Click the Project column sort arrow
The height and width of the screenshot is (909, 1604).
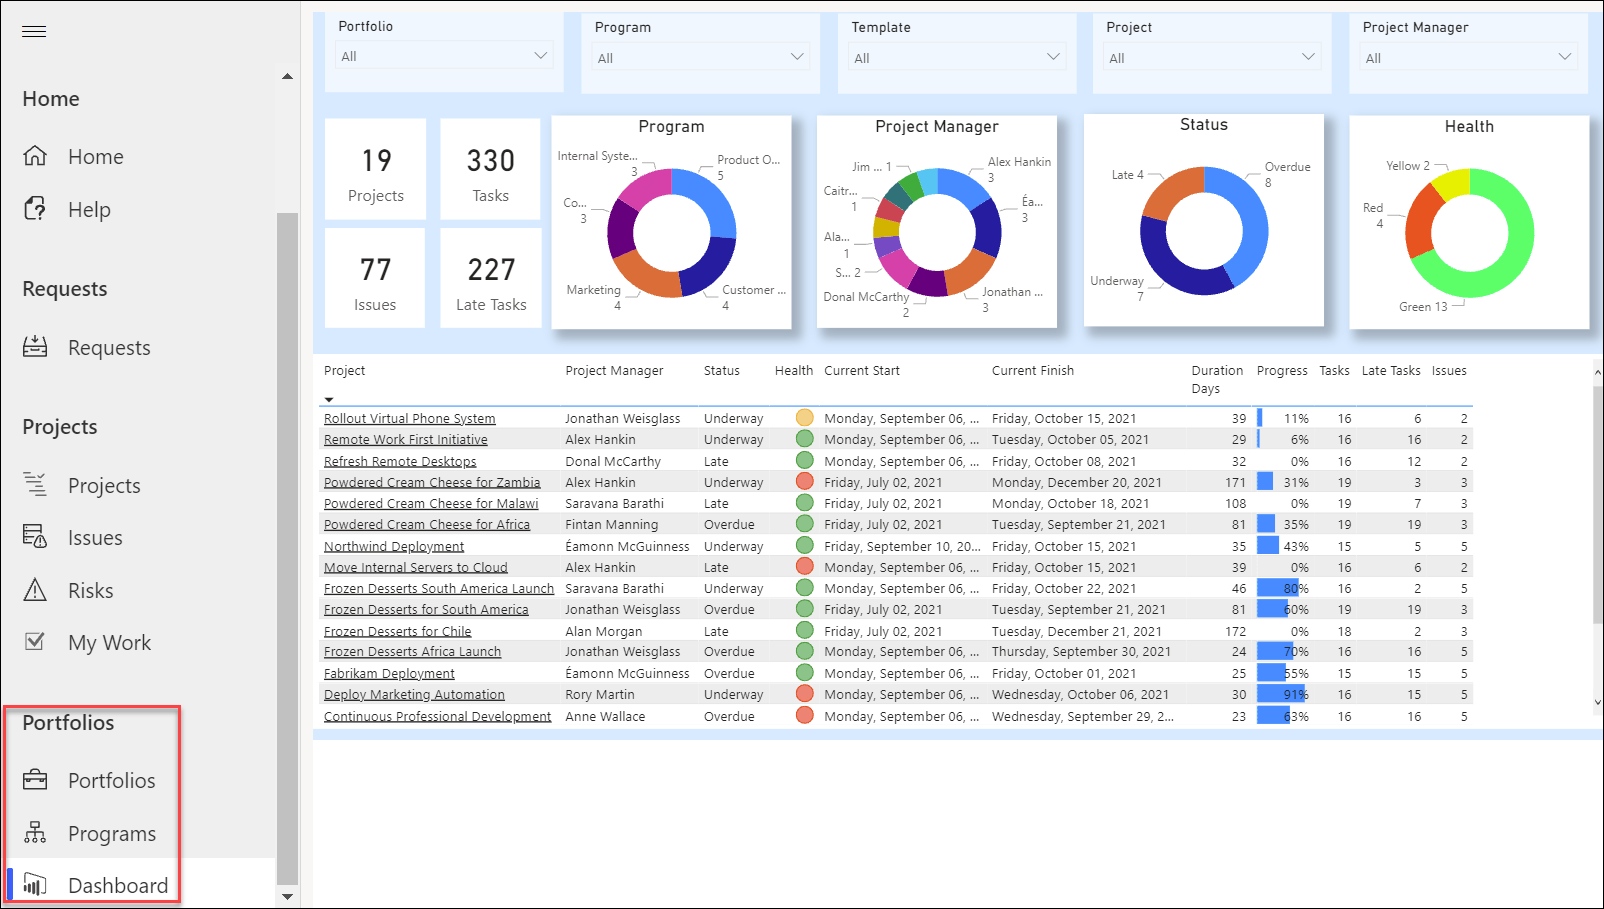pyautogui.click(x=329, y=399)
